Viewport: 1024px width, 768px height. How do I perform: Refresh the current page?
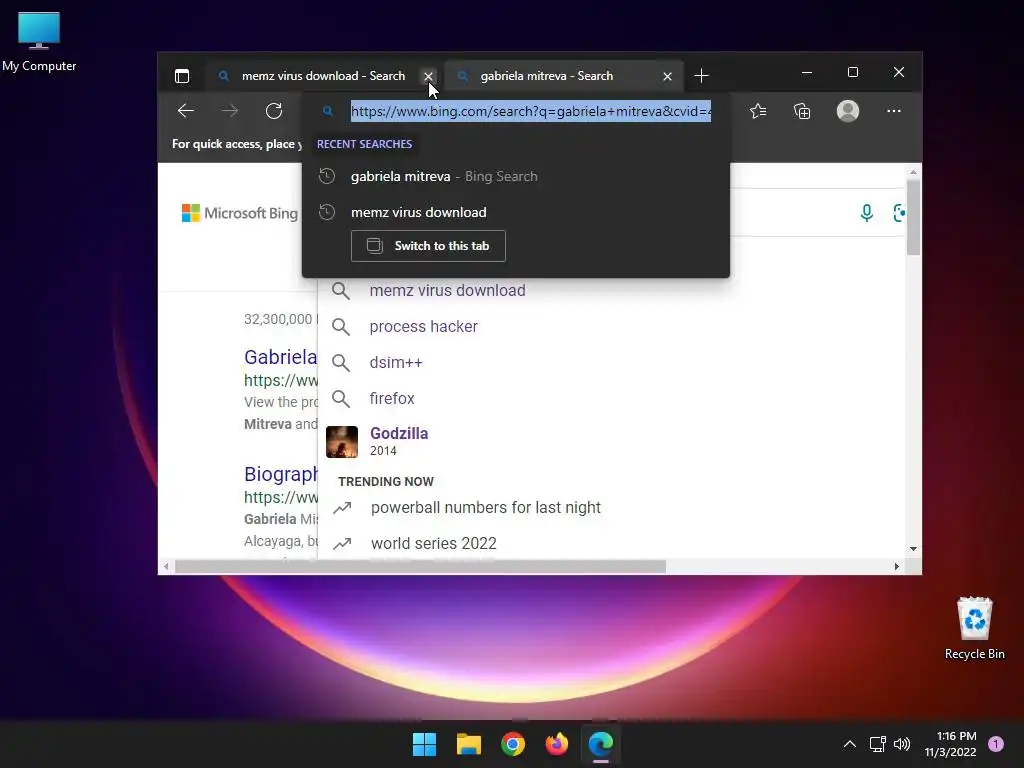pos(274,111)
